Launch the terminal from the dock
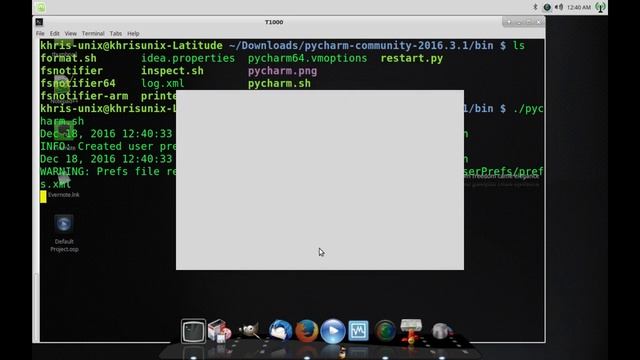This screenshot has width=640, height=360. [x=193, y=331]
